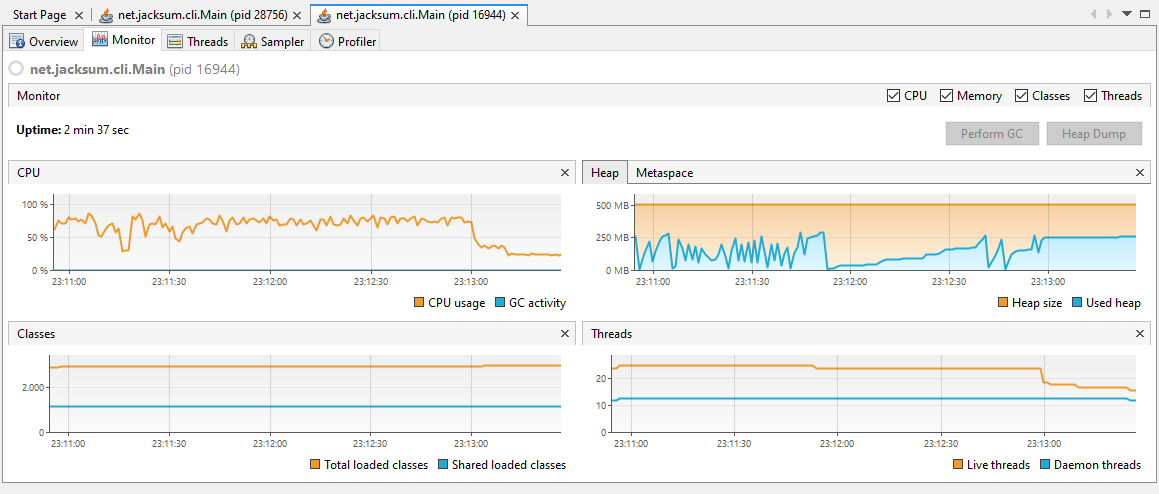Click the Daemon threads legend swatch
The width and height of the screenshot is (1159, 494).
coord(1045,464)
